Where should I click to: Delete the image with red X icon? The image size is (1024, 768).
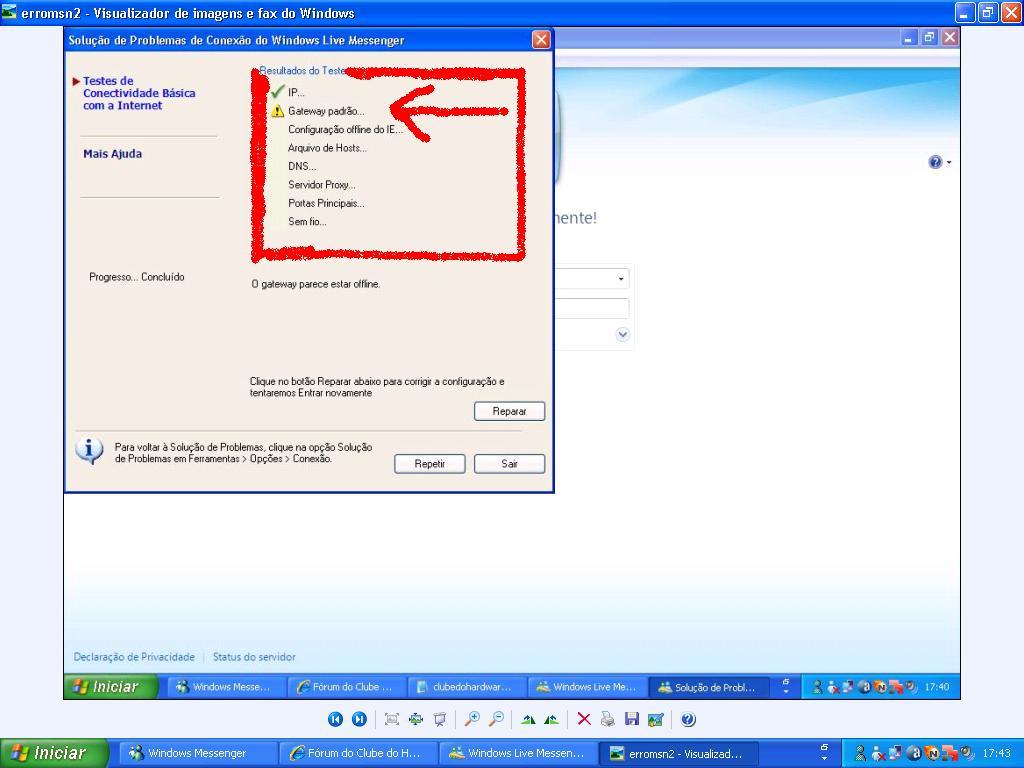584,719
